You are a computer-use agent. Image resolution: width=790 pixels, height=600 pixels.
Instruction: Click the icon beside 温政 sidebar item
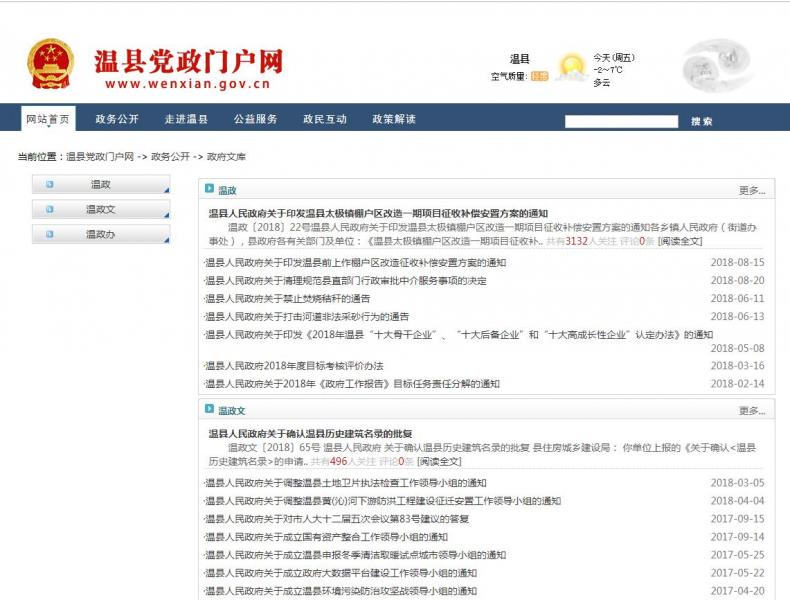50,184
